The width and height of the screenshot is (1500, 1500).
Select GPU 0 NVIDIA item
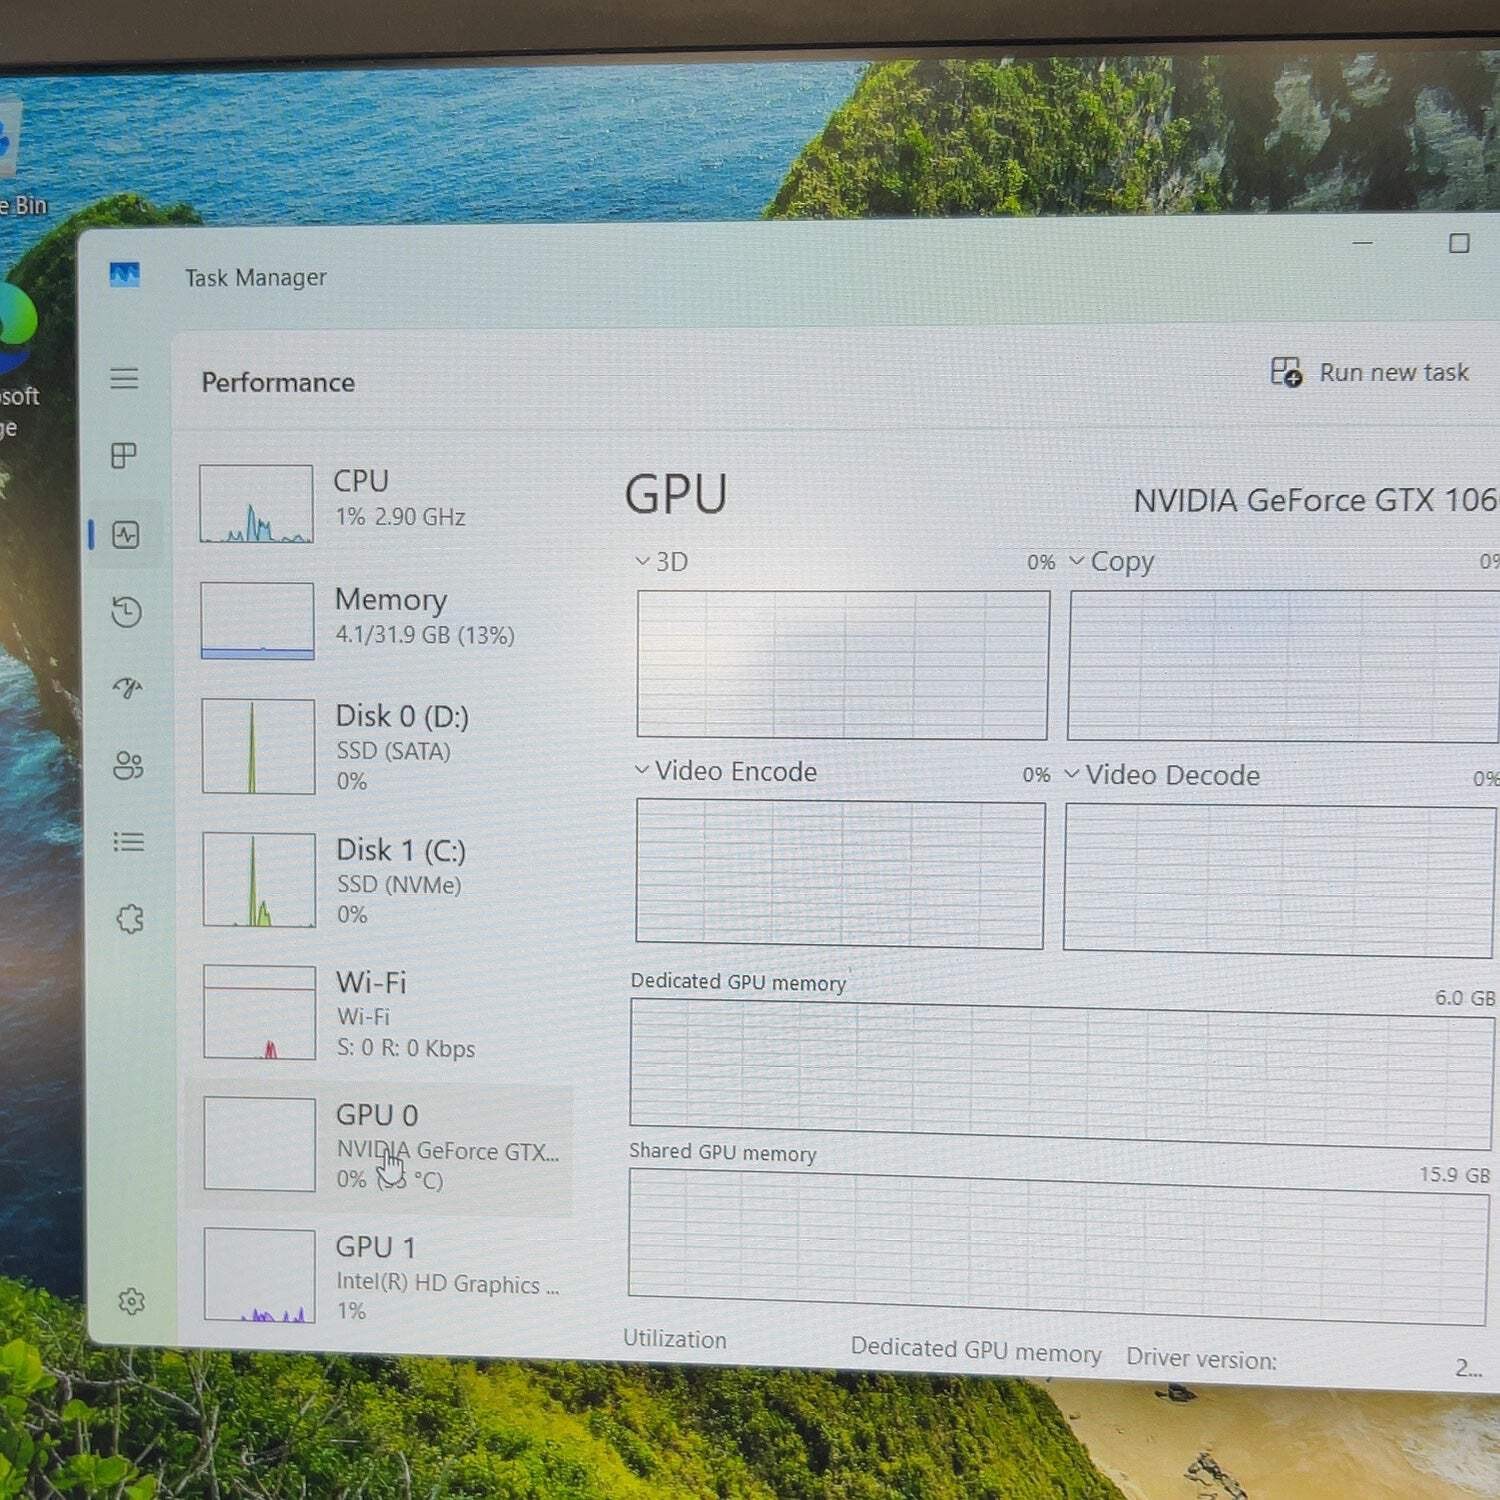click(380, 1146)
